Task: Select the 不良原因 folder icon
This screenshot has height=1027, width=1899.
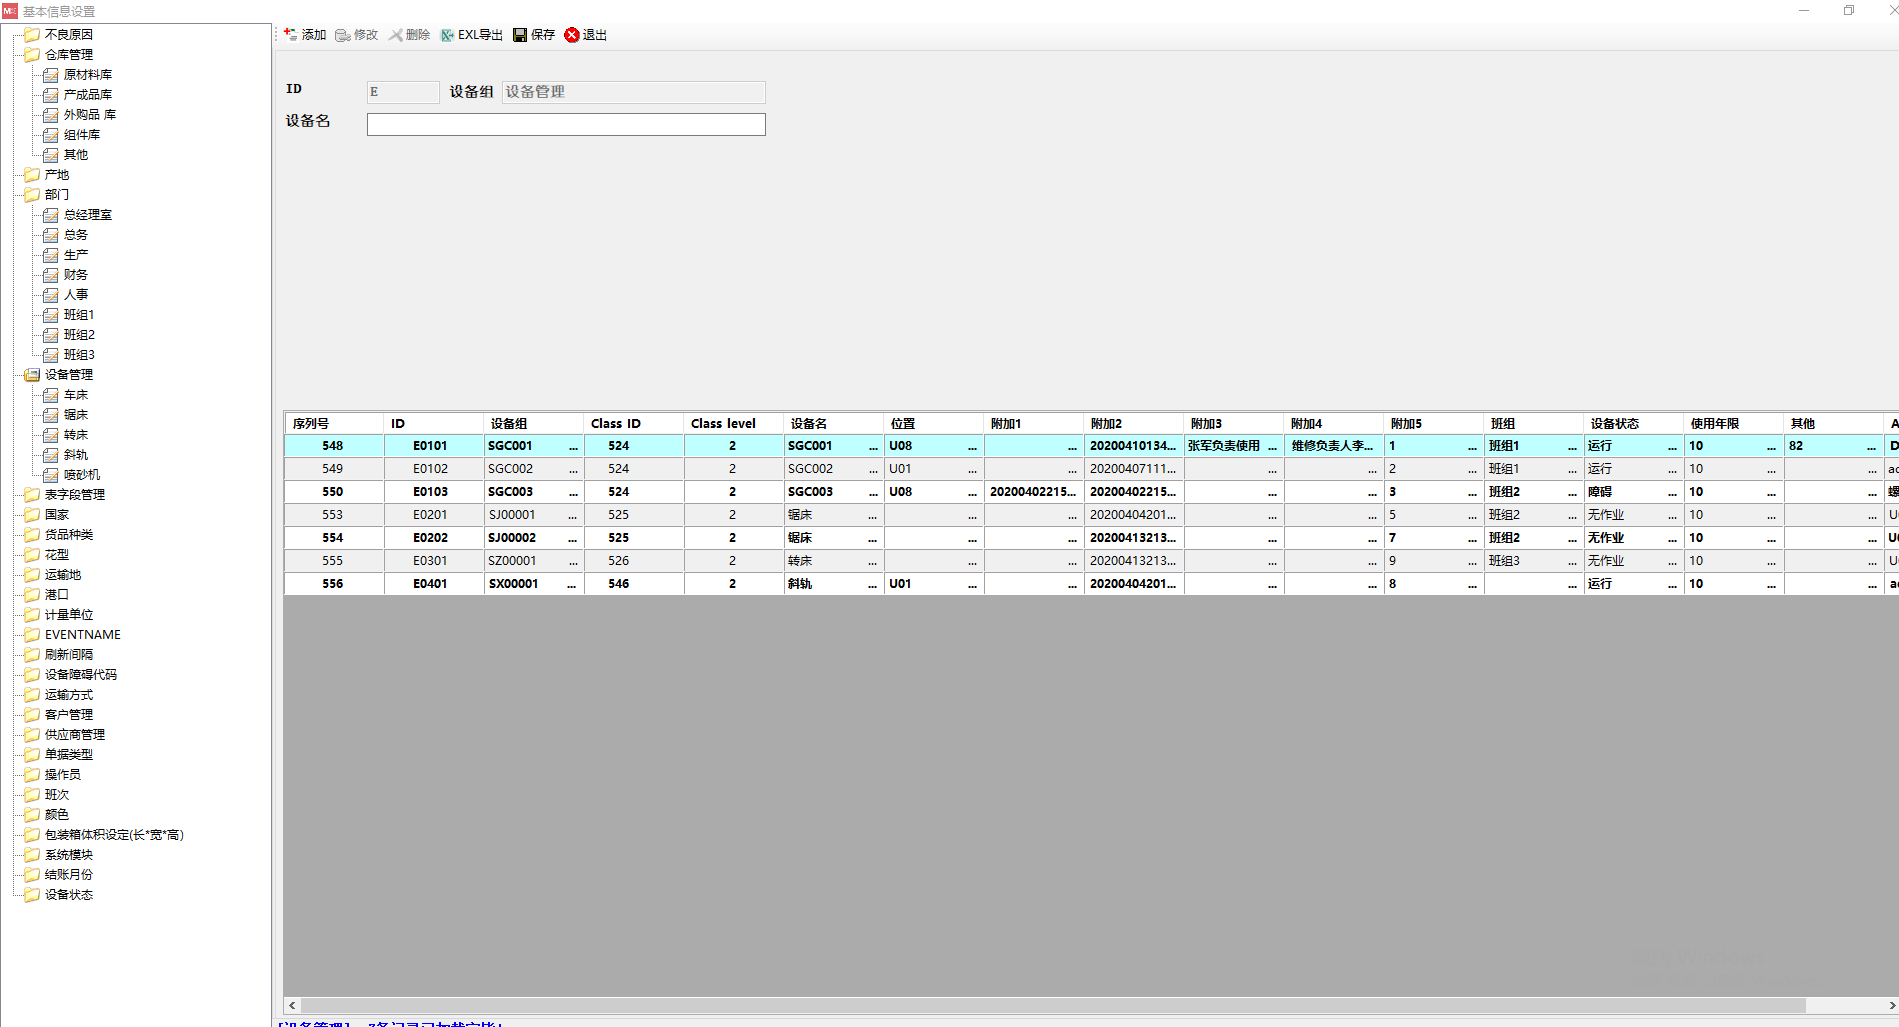Action: 32,35
